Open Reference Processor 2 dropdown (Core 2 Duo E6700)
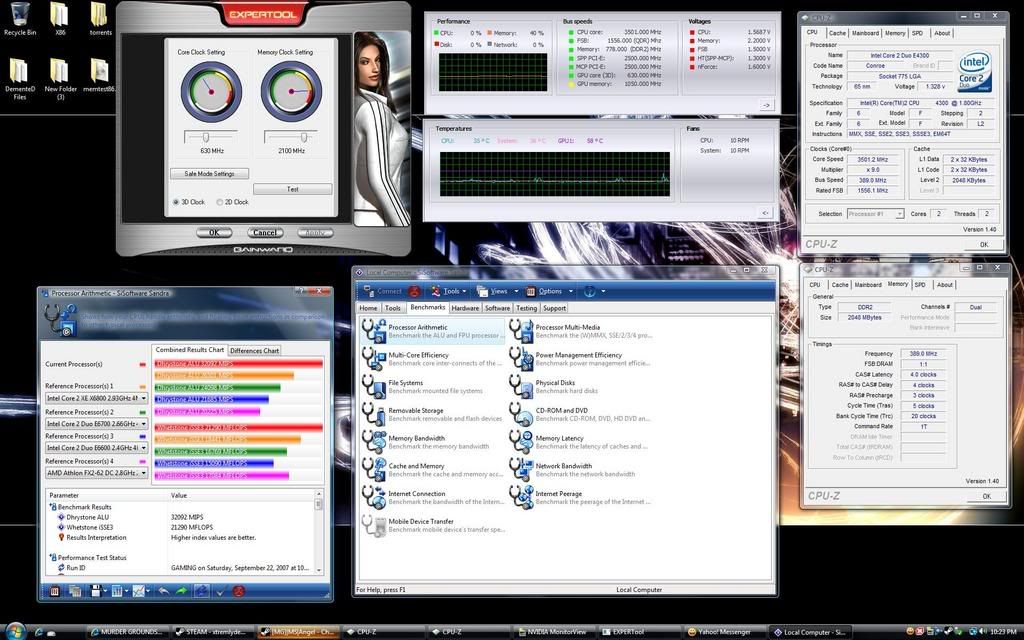The image size is (1024, 640). click(97, 424)
